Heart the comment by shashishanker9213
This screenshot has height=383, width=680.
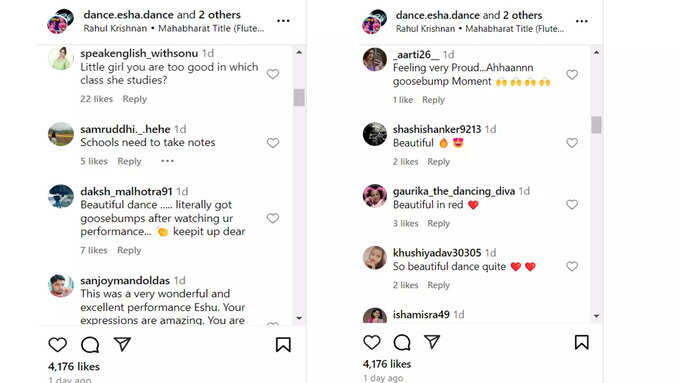click(x=572, y=143)
